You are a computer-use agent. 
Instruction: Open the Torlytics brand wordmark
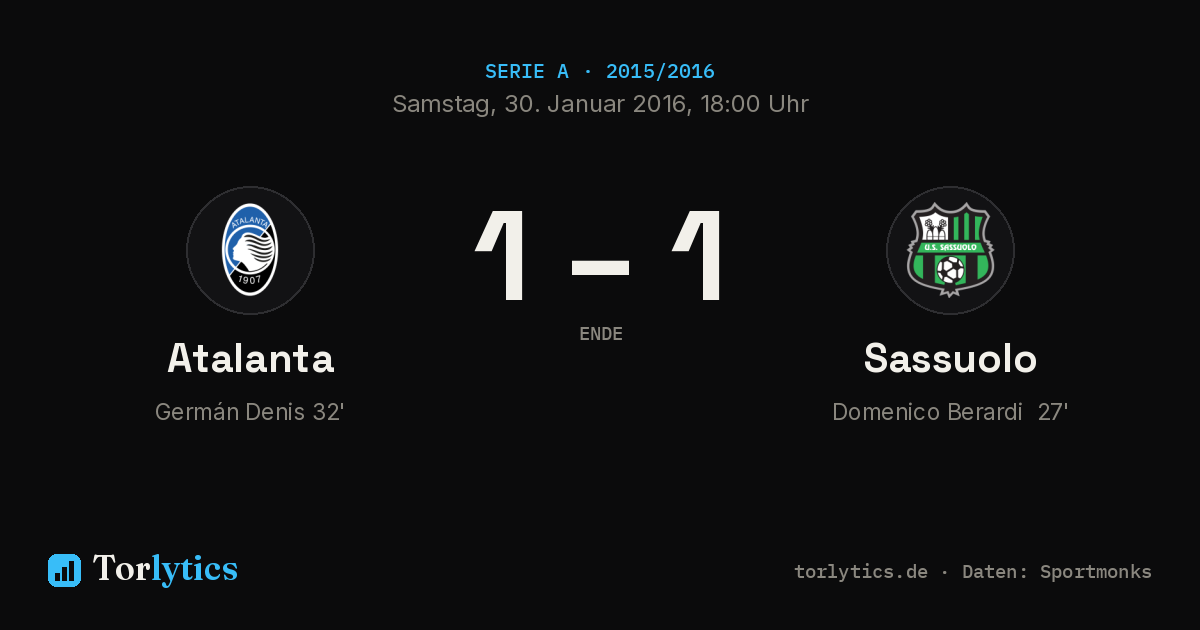165,569
